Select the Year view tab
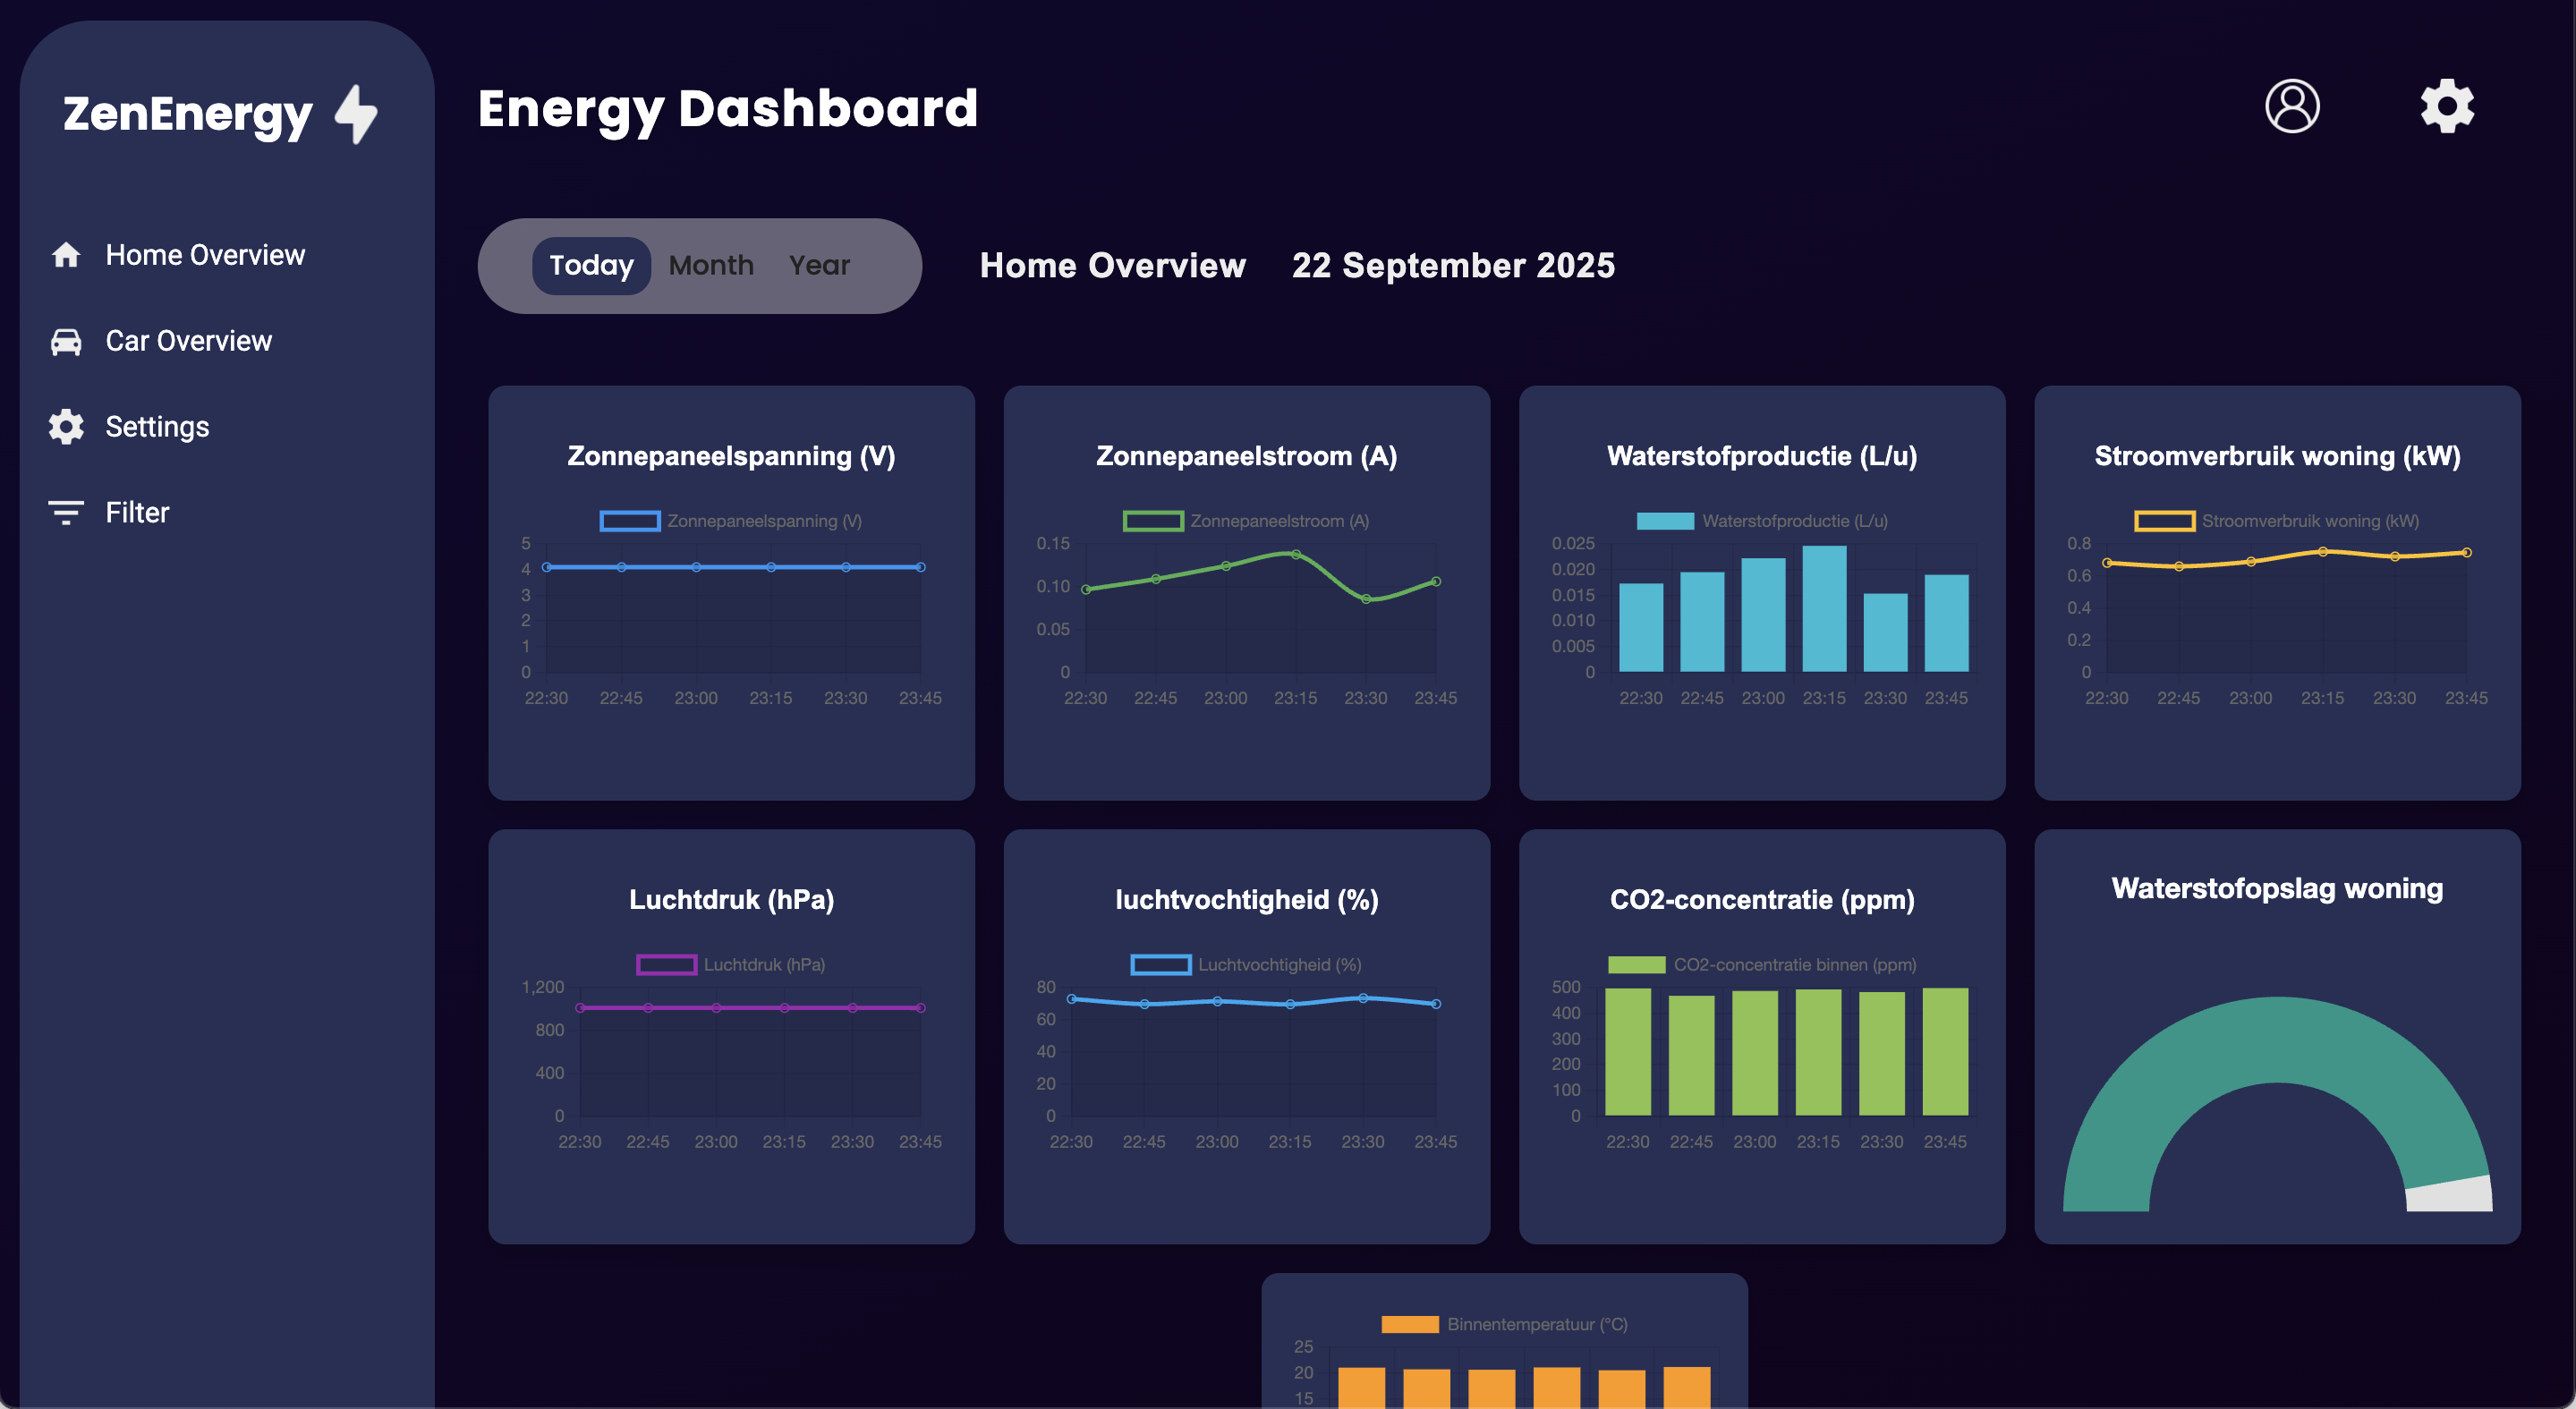 pos(819,265)
